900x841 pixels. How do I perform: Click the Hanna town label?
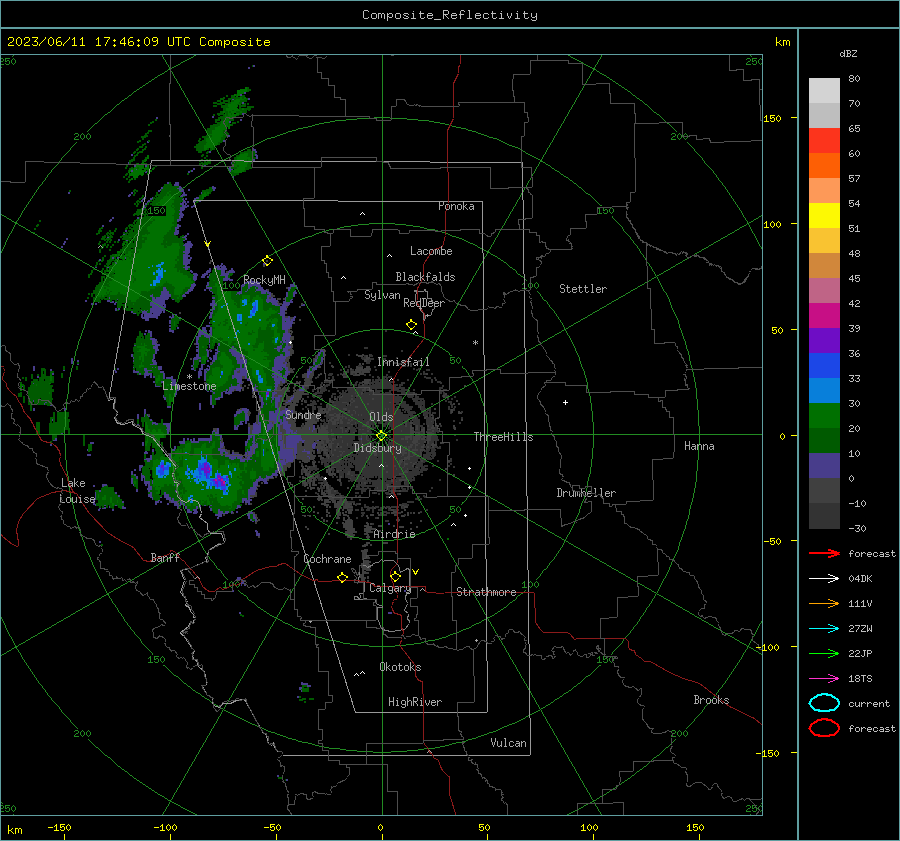point(699,446)
